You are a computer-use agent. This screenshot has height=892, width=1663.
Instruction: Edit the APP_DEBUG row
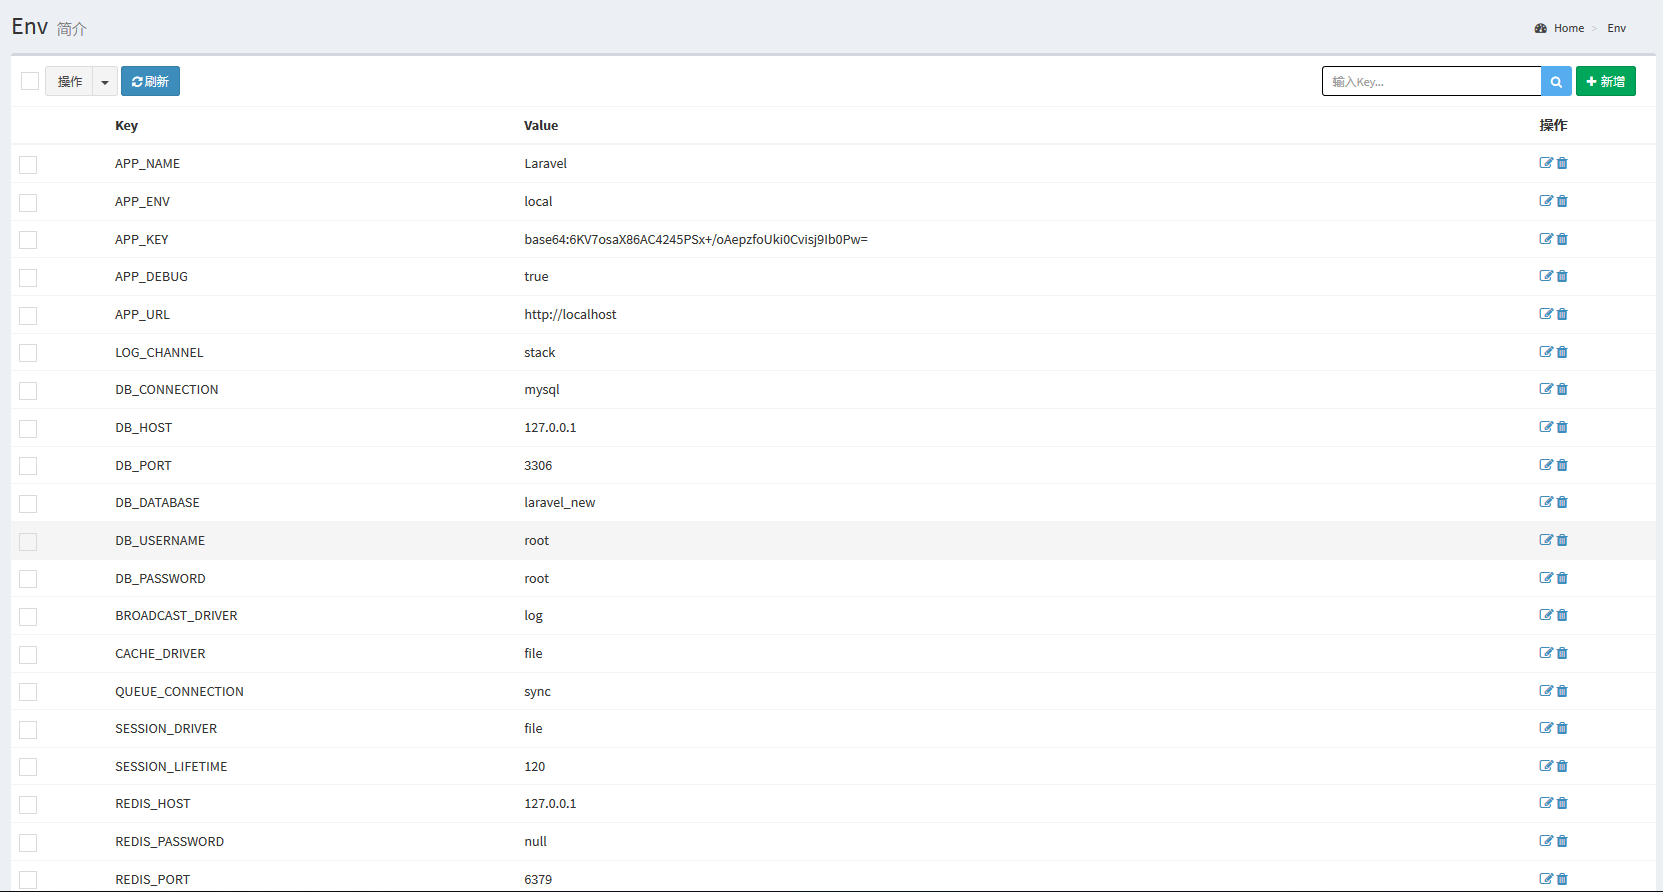point(1546,276)
